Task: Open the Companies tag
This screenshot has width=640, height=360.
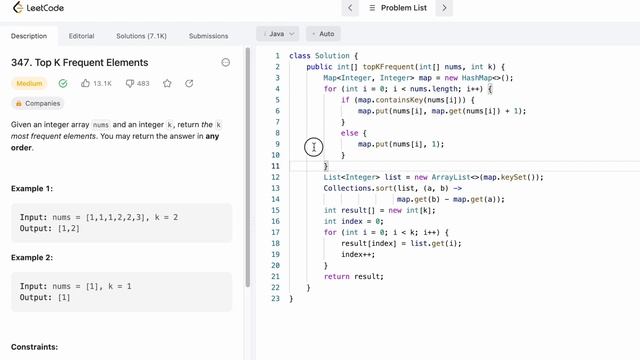Action: (x=38, y=103)
